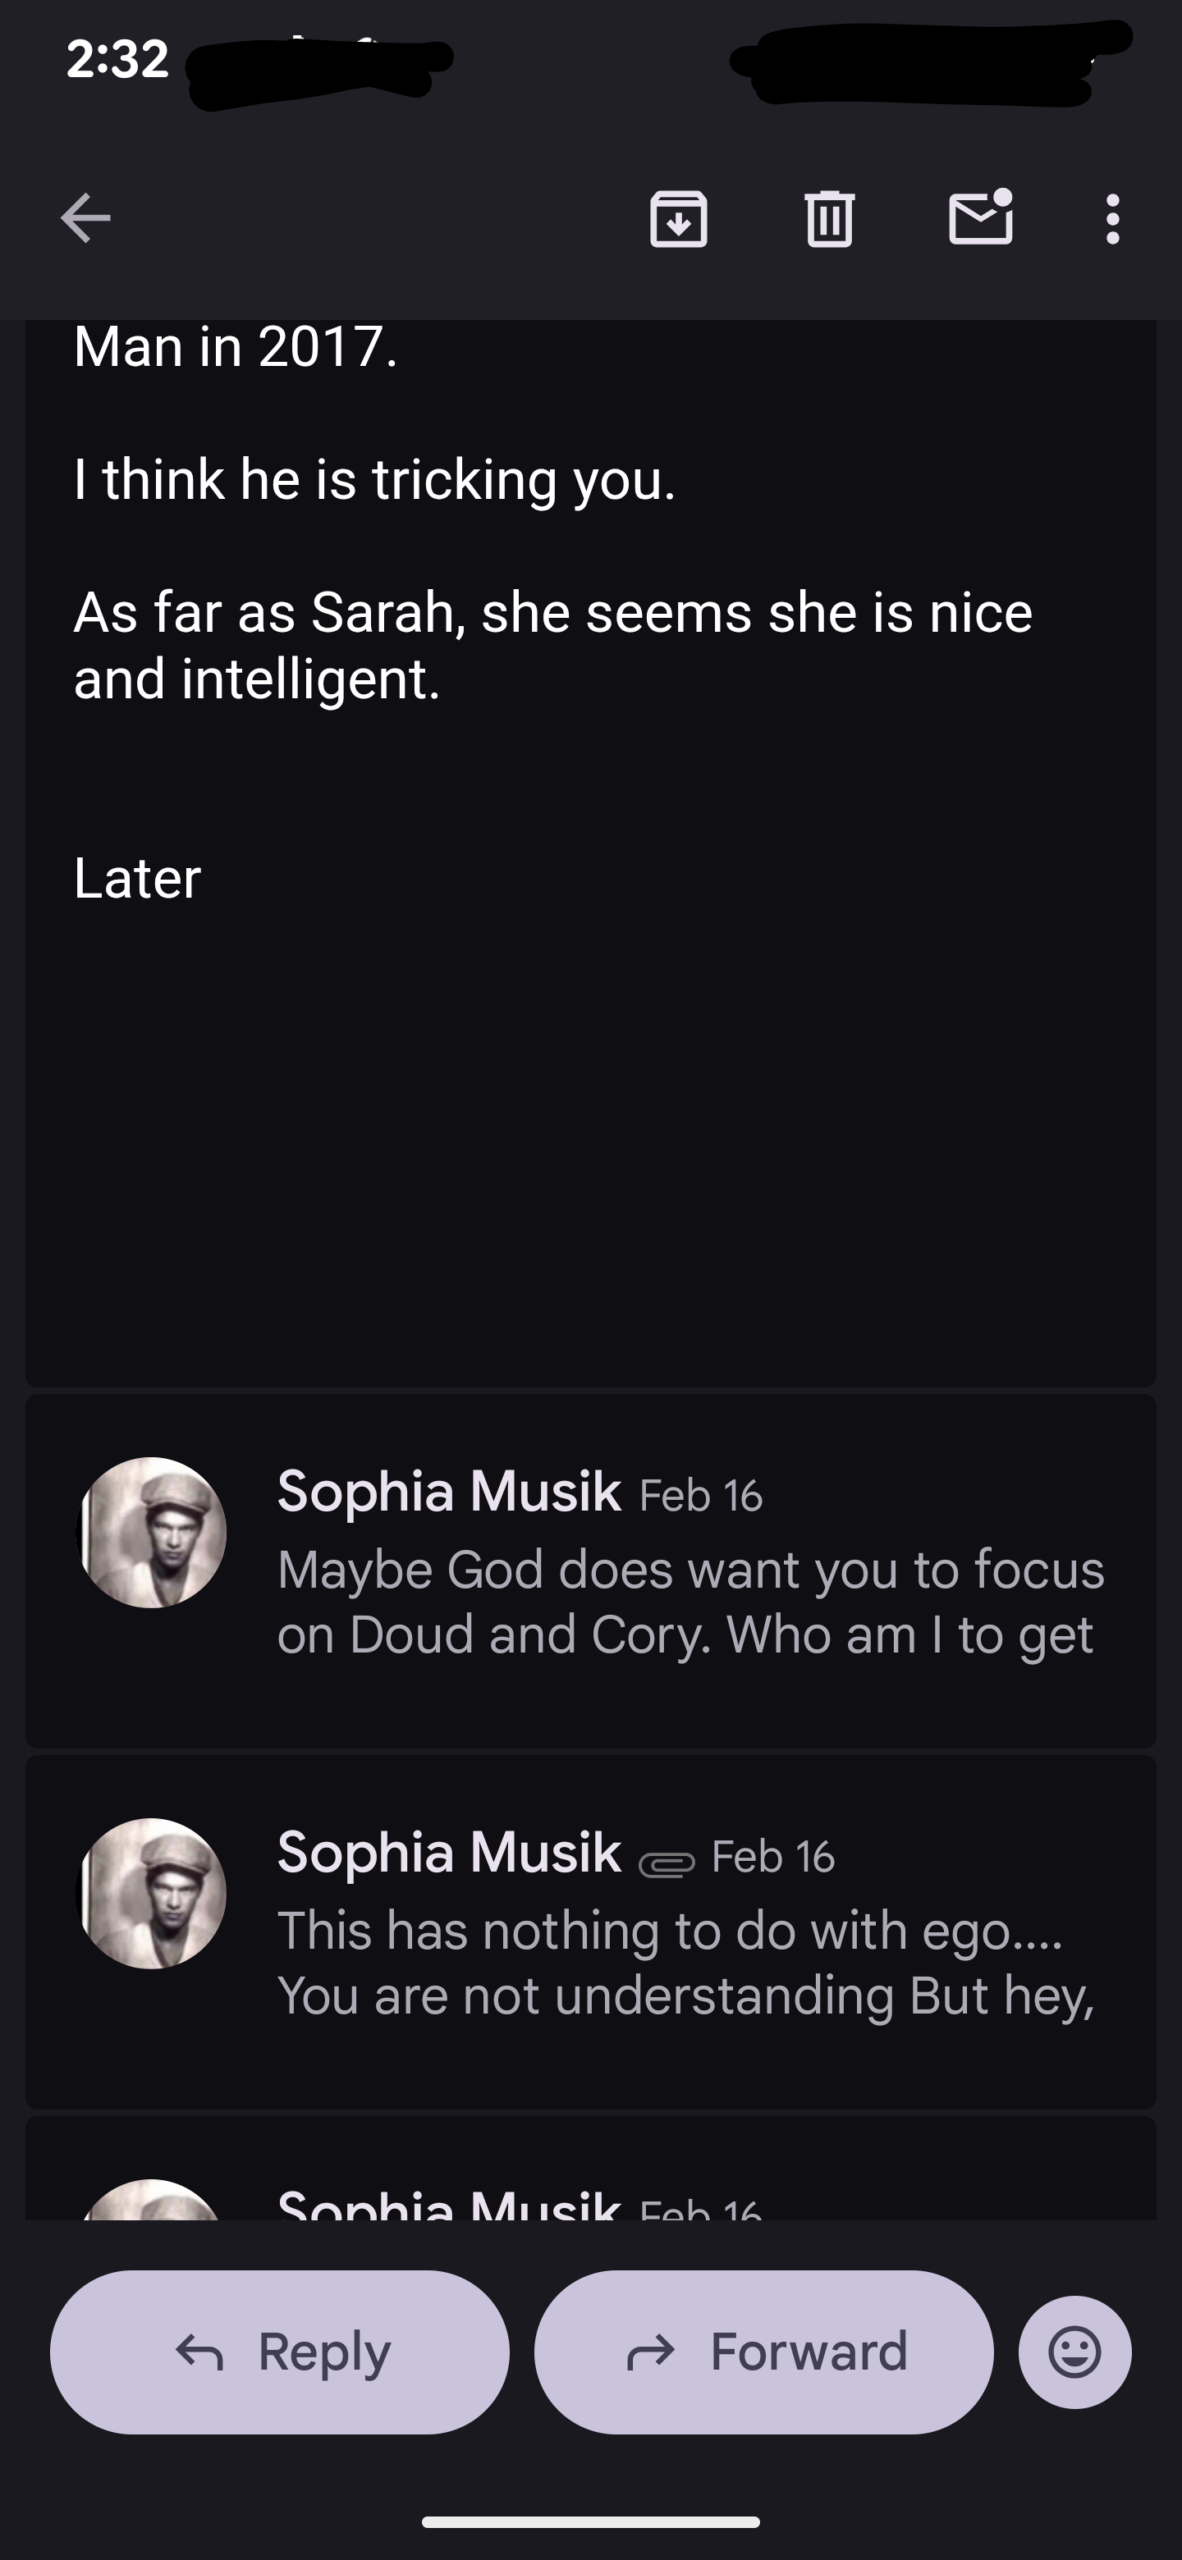Archive this email conversation
Screen dimensions: 1182x2560
click(x=679, y=218)
